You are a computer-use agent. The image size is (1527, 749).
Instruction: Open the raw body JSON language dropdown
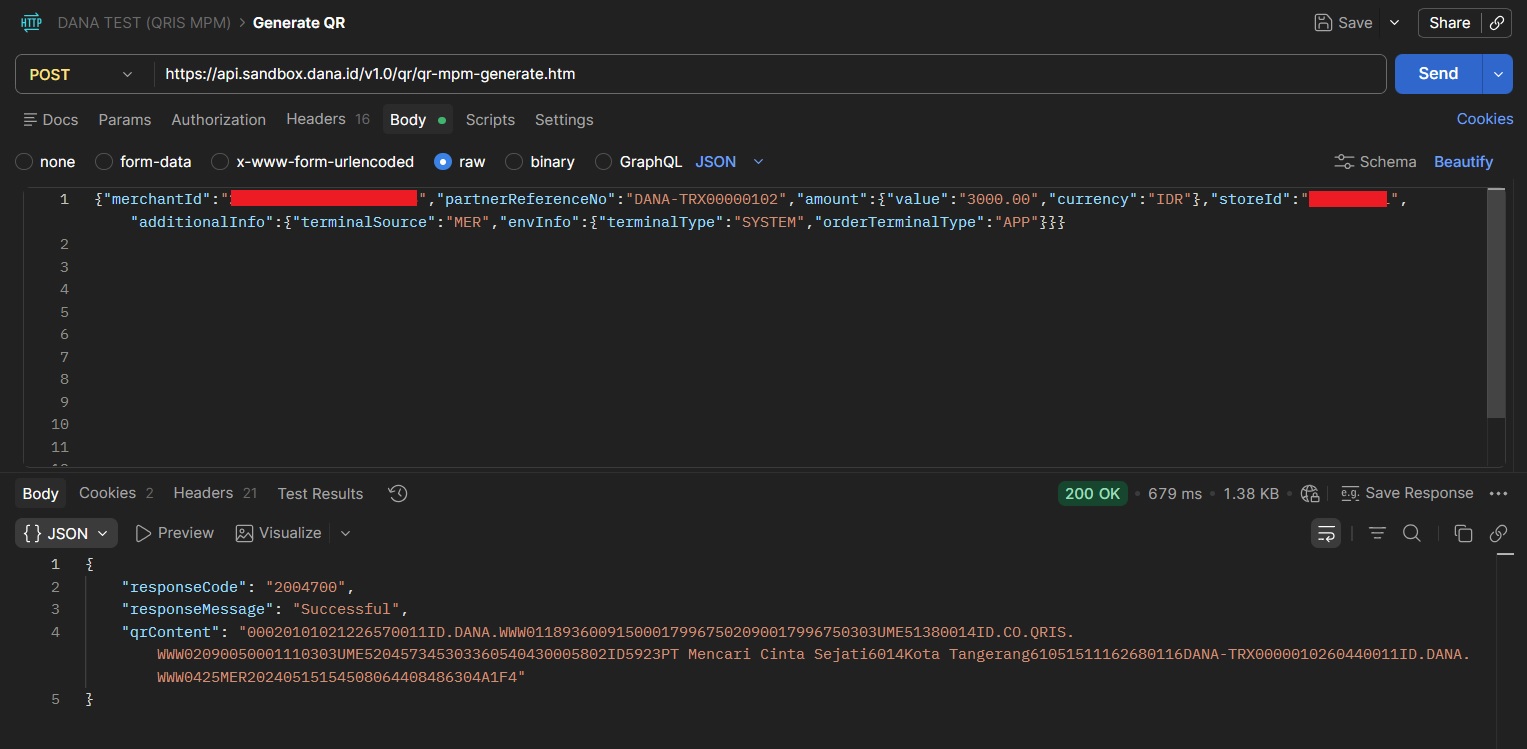(x=729, y=161)
